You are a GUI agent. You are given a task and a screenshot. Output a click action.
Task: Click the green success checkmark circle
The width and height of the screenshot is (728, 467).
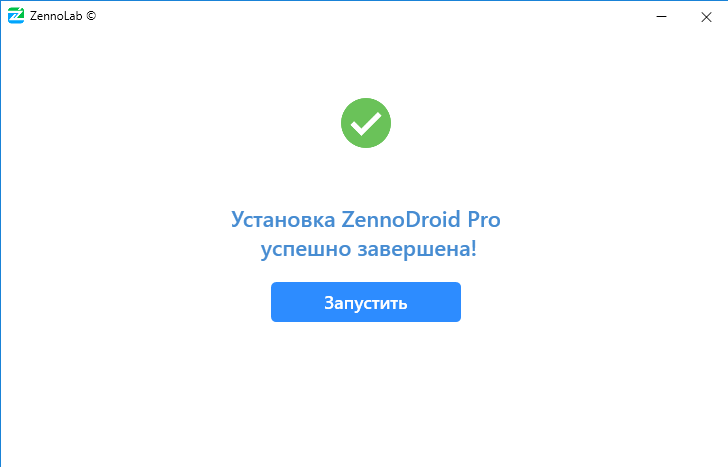point(366,123)
